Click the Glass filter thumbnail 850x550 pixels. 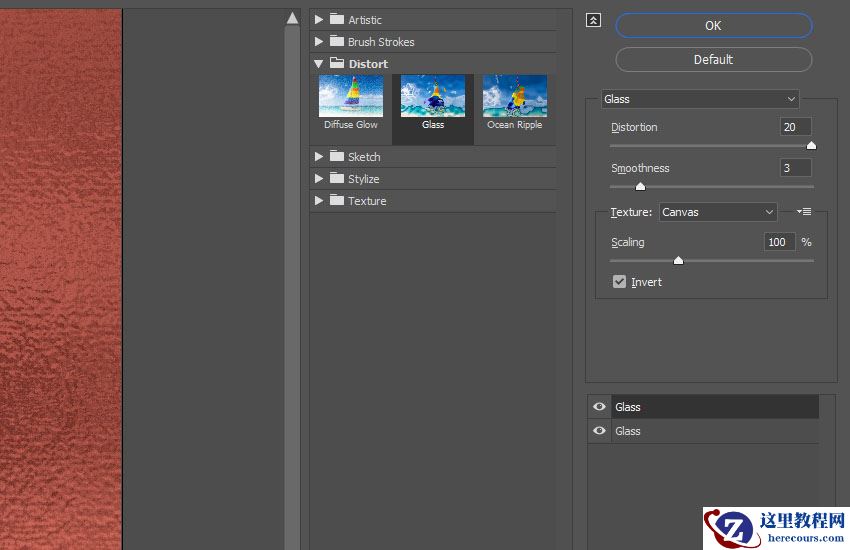433,97
